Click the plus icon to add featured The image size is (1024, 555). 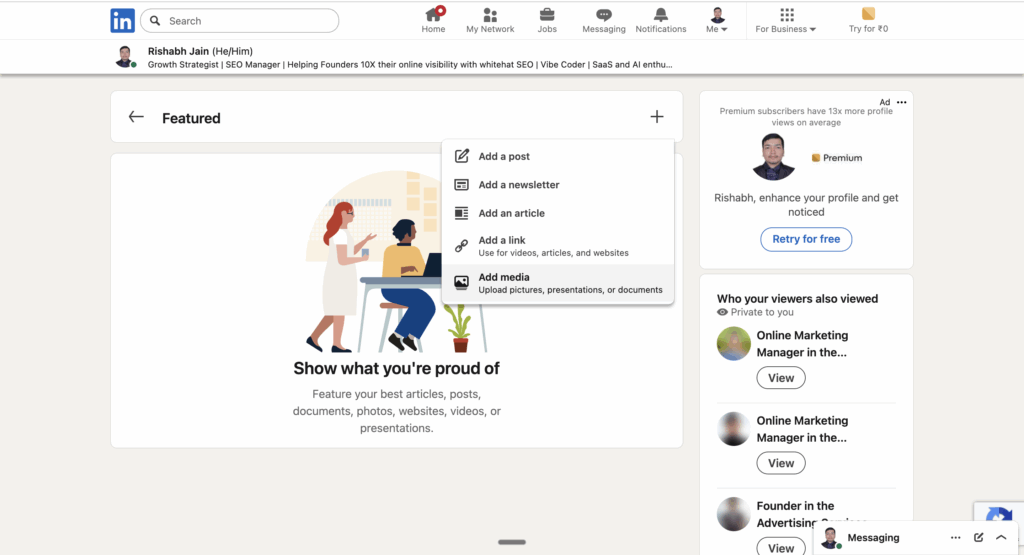tap(657, 117)
